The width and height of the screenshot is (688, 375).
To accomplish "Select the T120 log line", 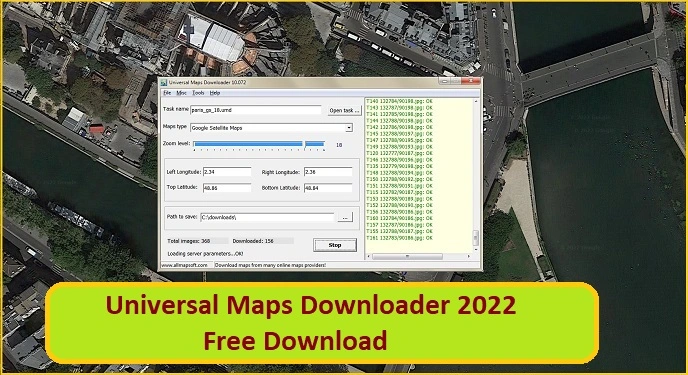I will [x=399, y=153].
